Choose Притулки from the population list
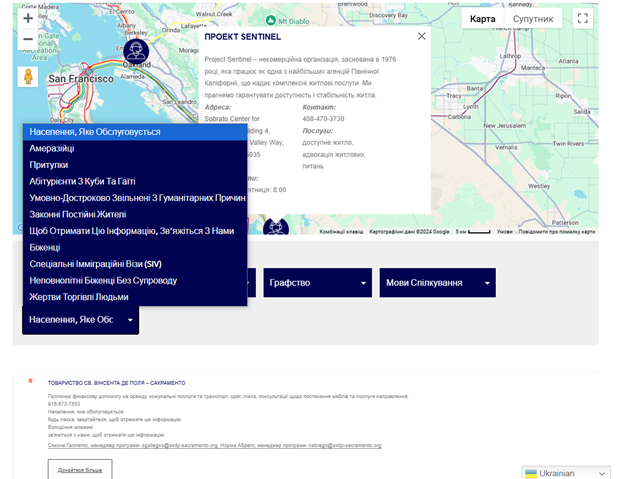This screenshot has height=479, width=624. pos(135,165)
